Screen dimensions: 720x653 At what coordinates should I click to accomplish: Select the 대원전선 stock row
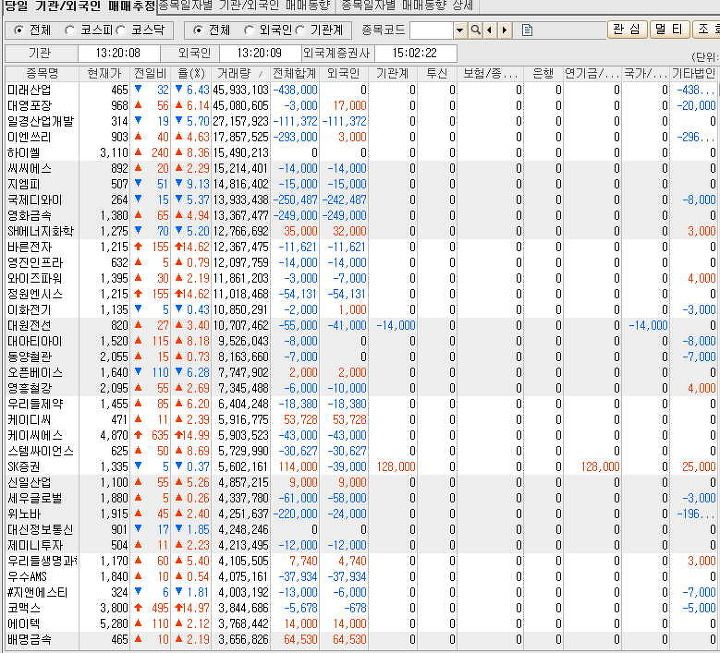pos(361,326)
